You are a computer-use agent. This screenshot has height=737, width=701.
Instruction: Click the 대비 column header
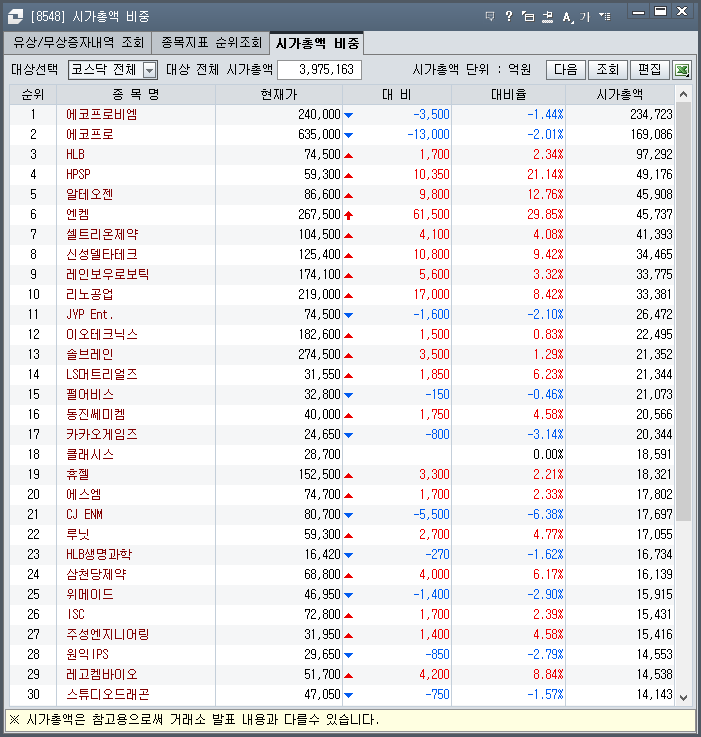pos(397,94)
